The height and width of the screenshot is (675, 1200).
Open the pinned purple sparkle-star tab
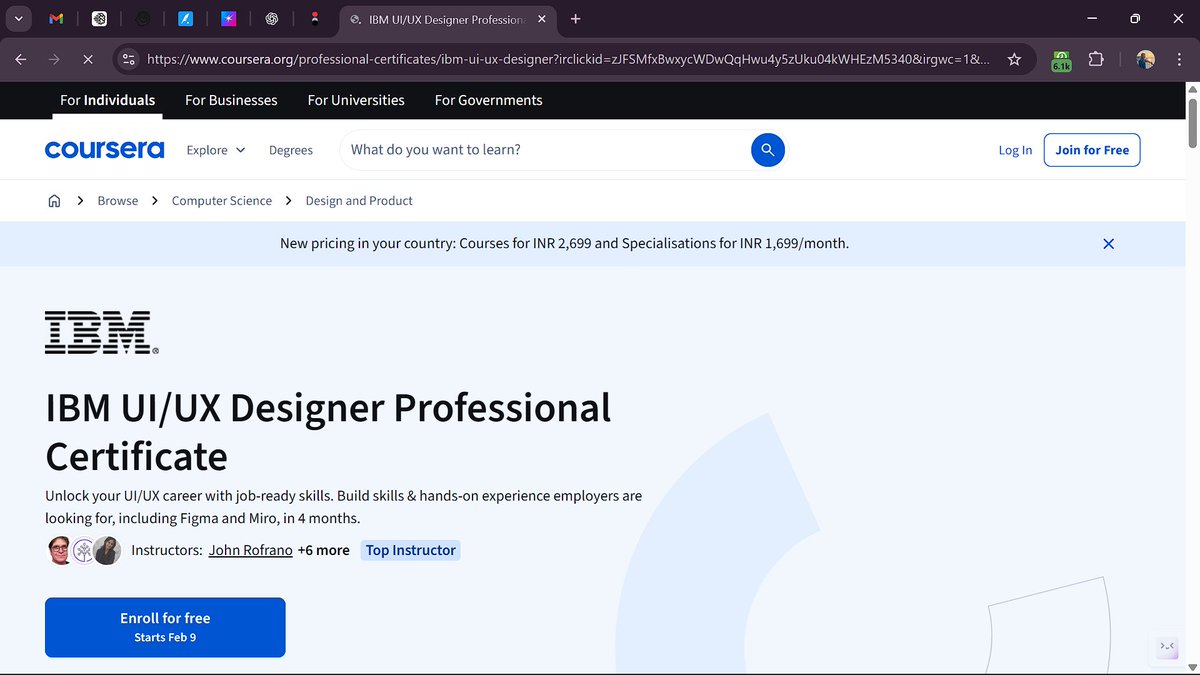[x=229, y=19]
